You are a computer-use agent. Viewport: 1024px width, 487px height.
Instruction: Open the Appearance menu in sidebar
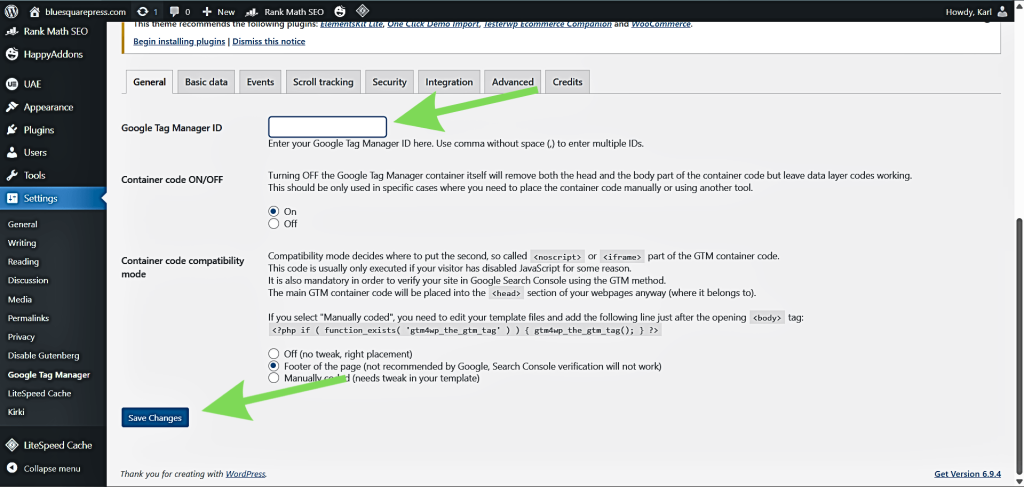click(x=48, y=107)
